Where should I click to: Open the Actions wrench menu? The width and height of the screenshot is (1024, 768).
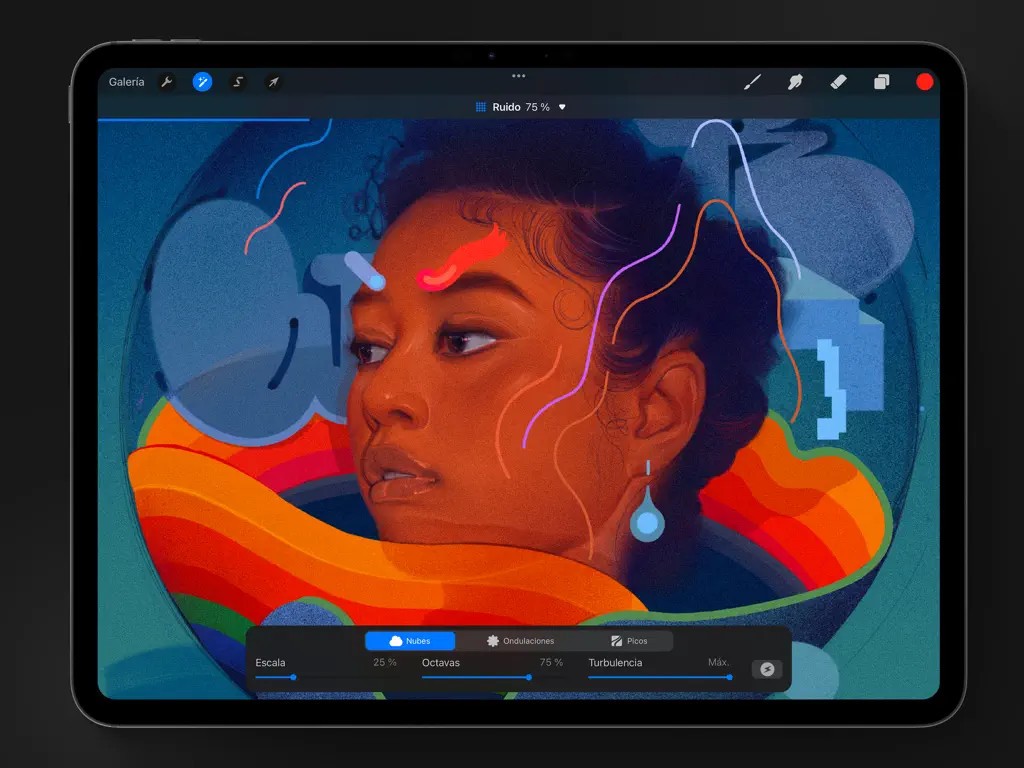tap(167, 82)
